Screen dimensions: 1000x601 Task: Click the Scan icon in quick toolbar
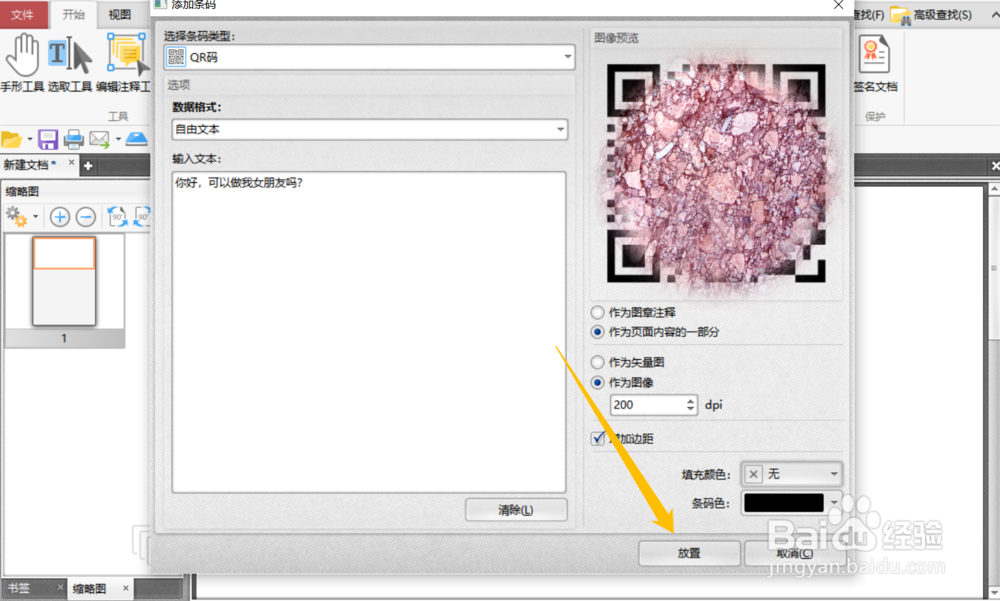pyautogui.click(x=136, y=138)
